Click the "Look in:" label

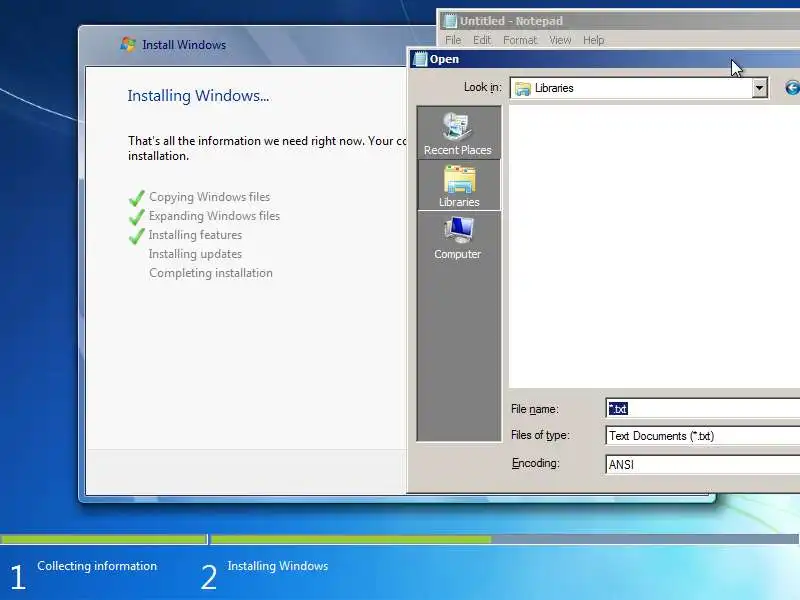coord(483,87)
